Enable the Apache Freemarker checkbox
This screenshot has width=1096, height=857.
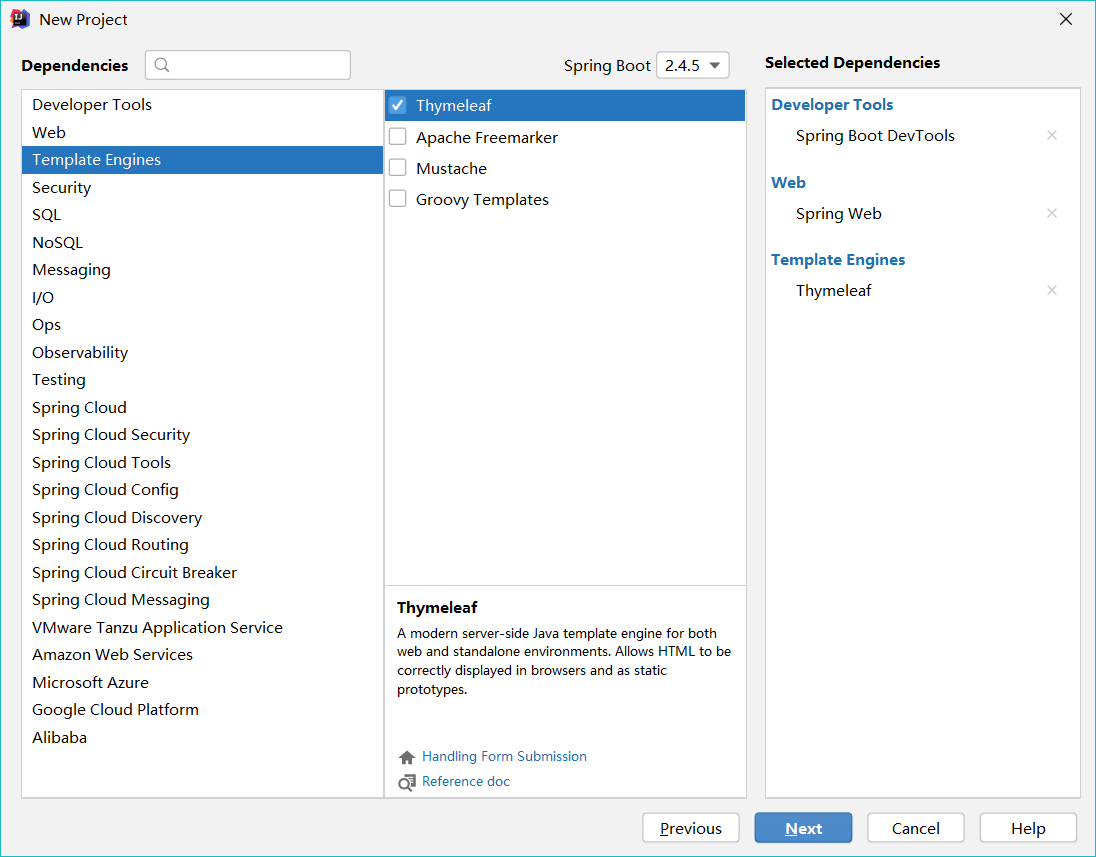pos(398,136)
